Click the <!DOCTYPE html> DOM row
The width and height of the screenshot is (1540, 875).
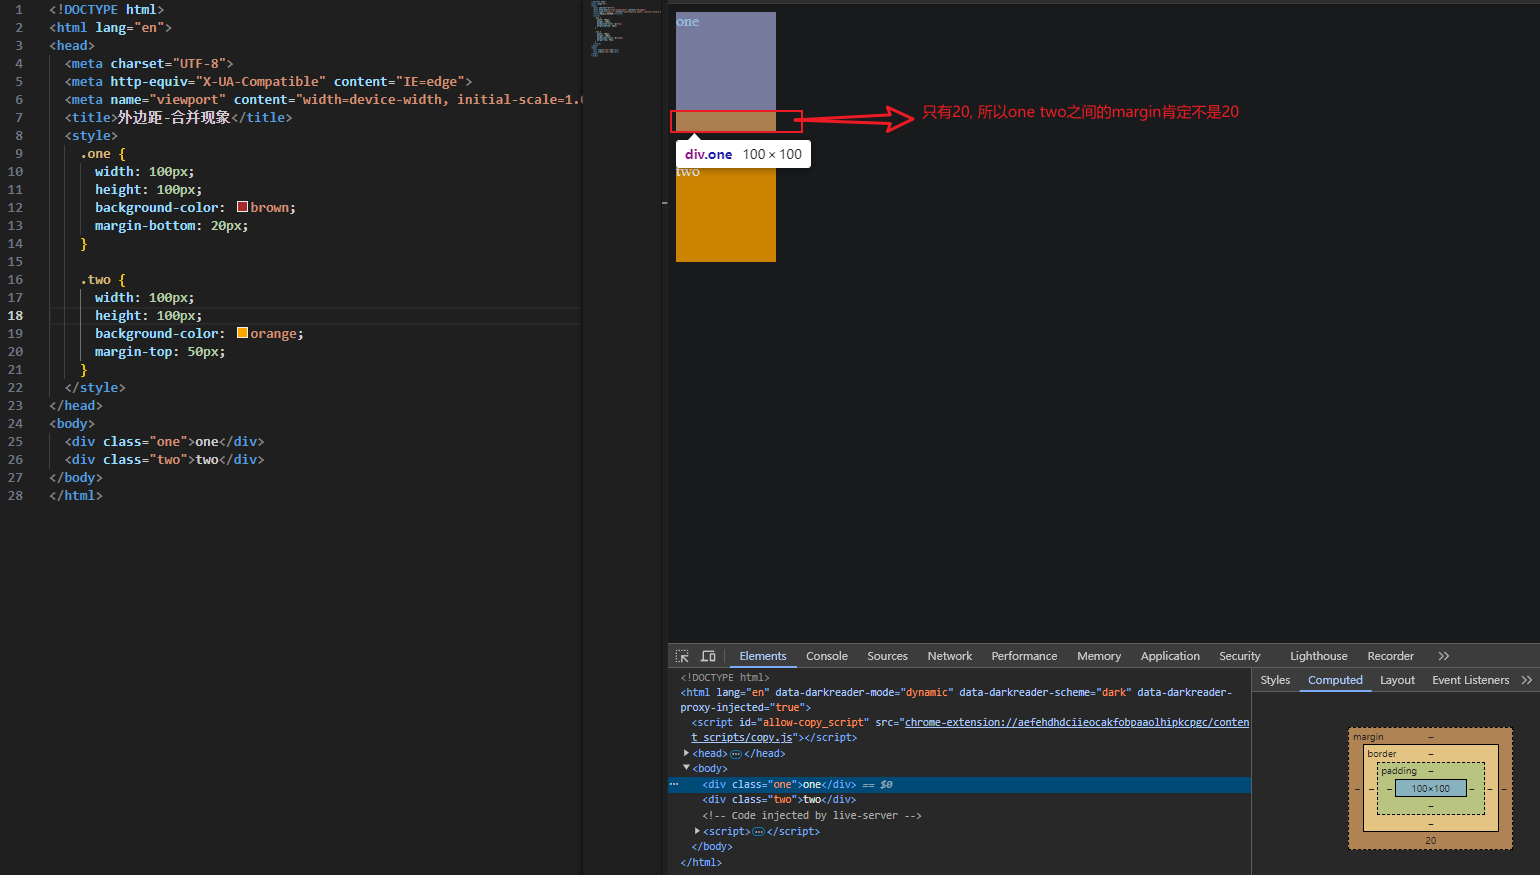click(x=959, y=677)
